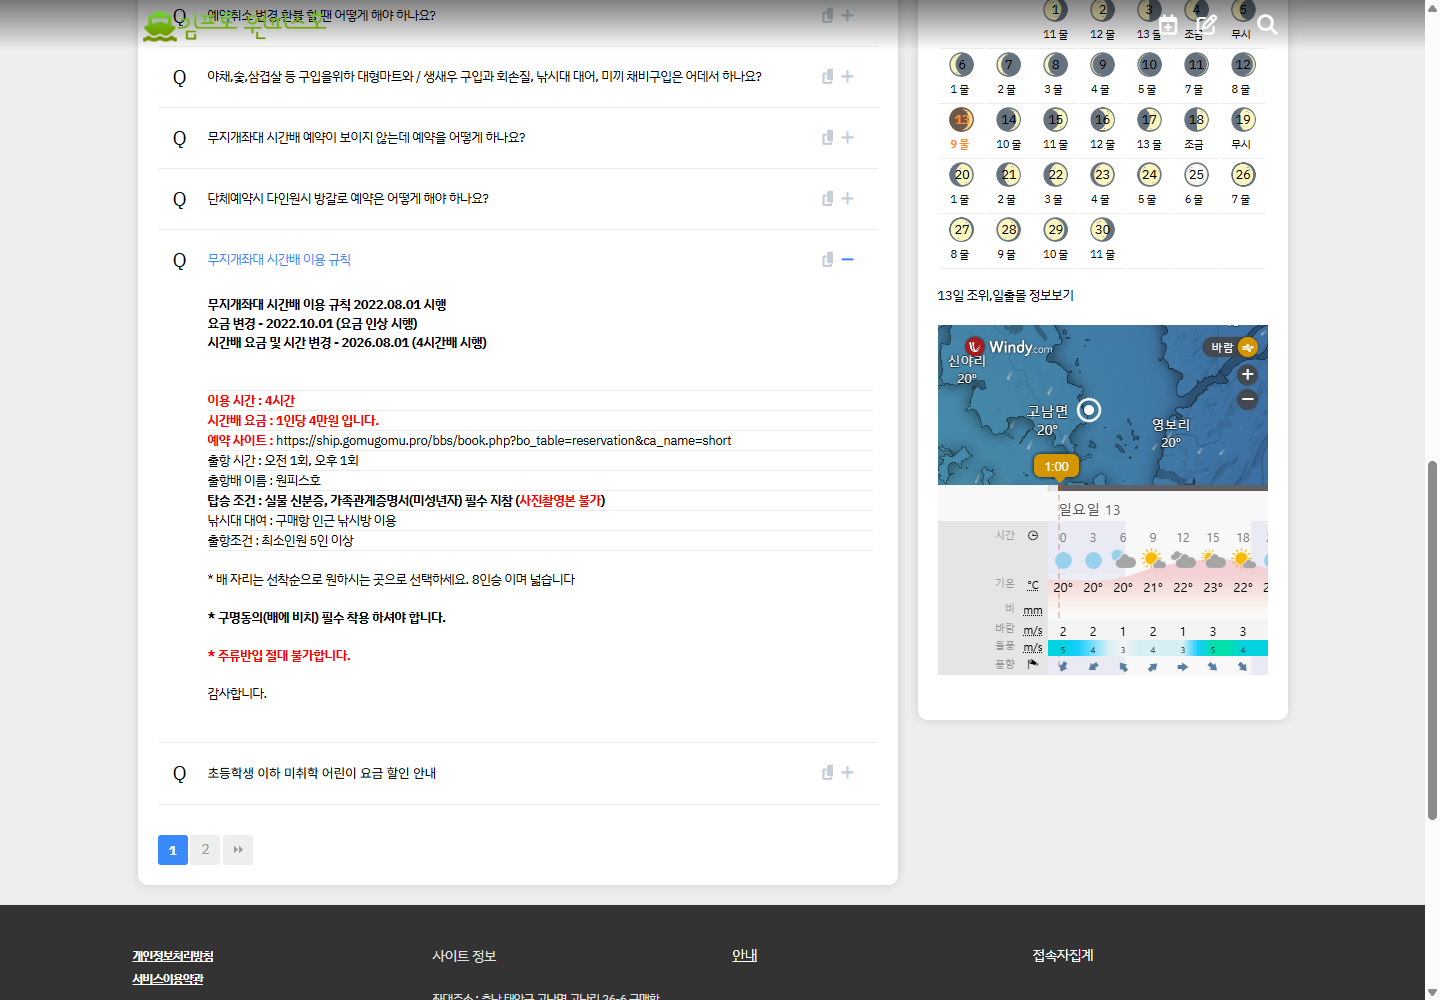
Task: Click the 안내 footer heading link
Action: click(x=744, y=956)
